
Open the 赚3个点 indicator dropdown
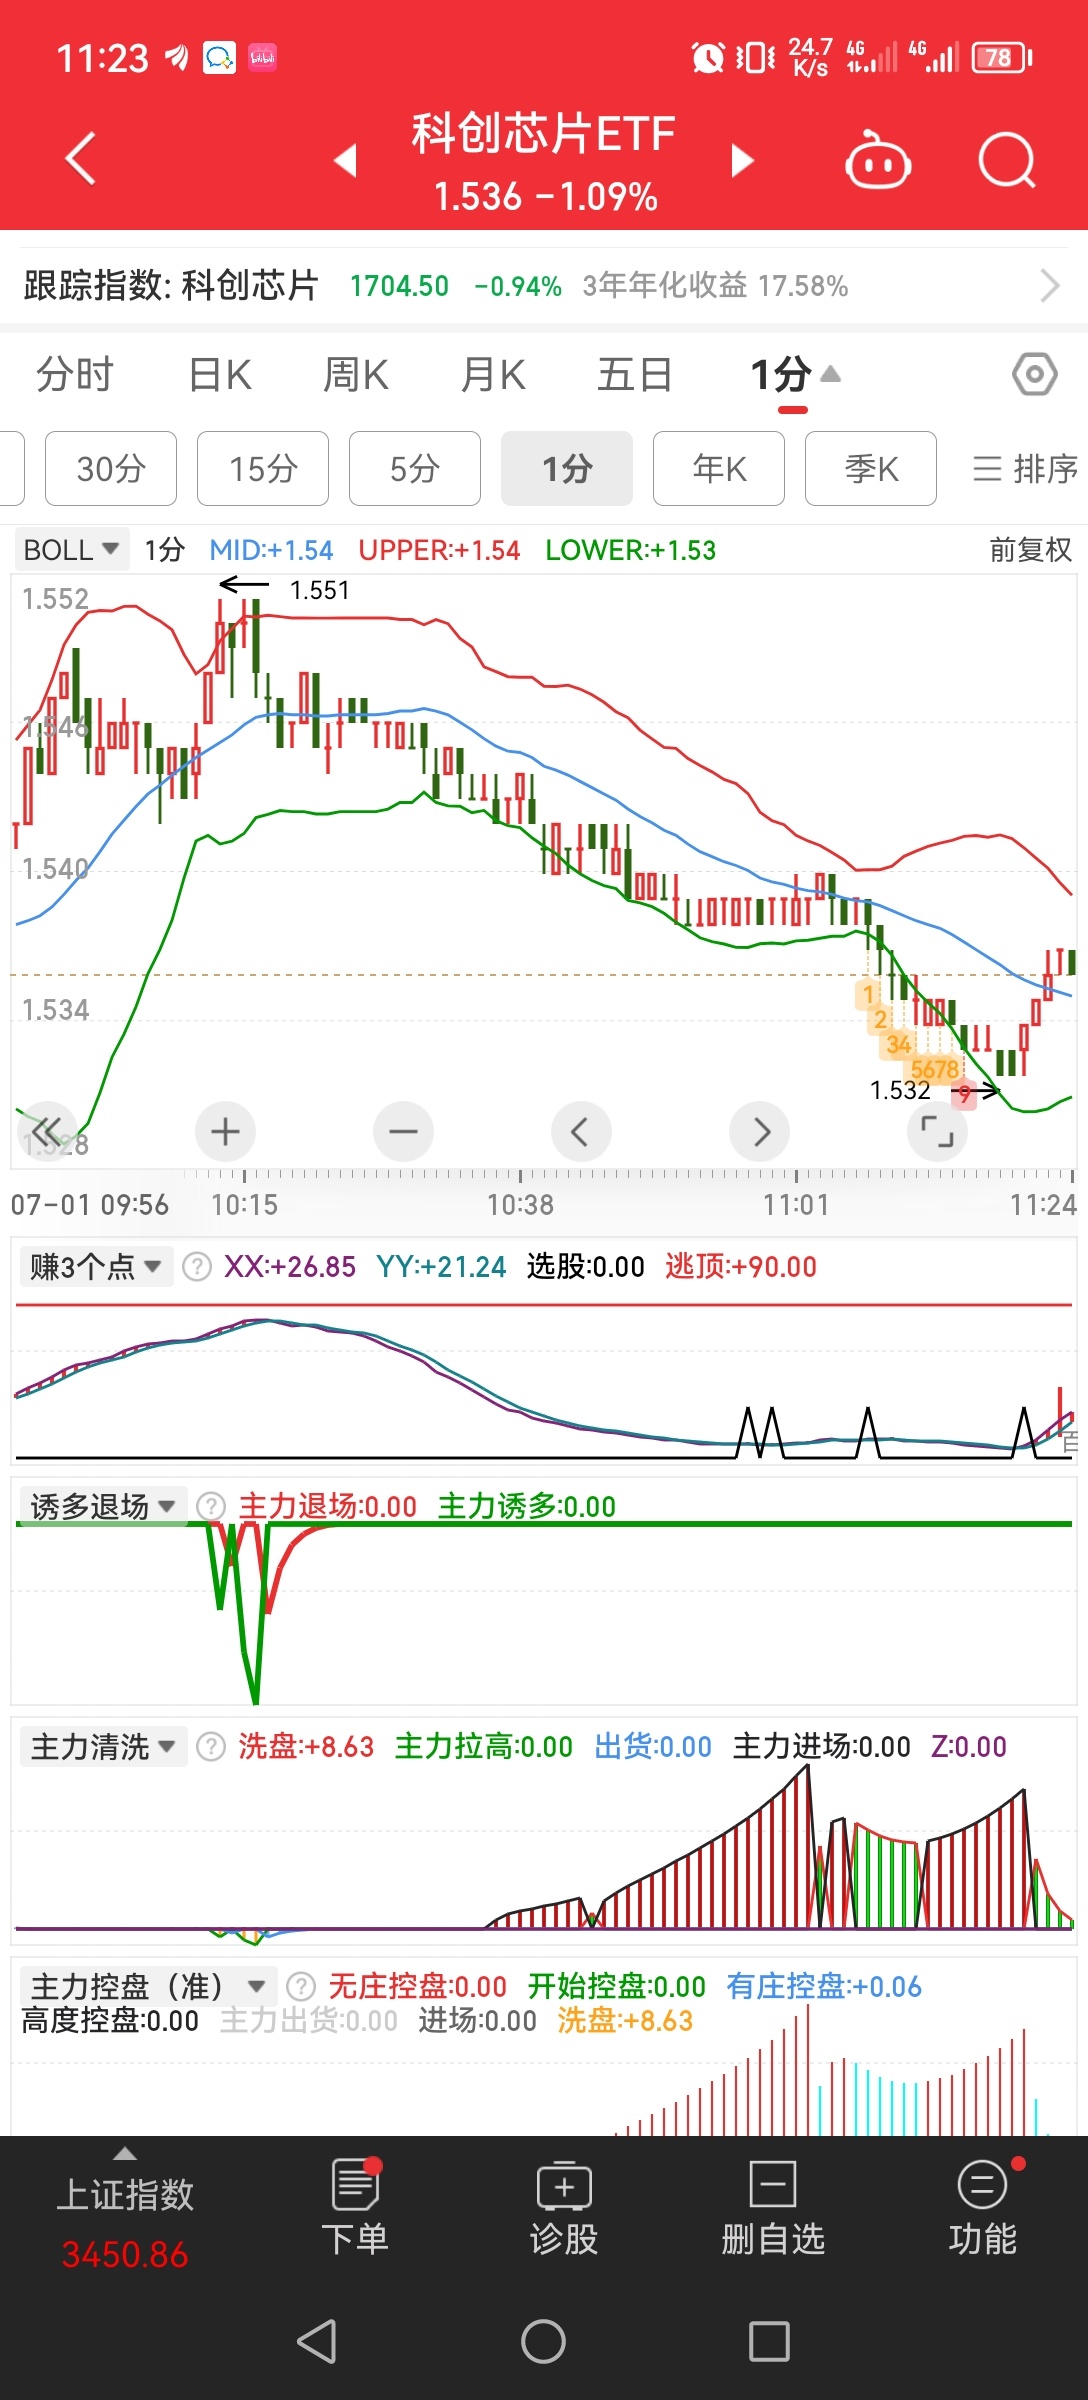[x=95, y=1267]
